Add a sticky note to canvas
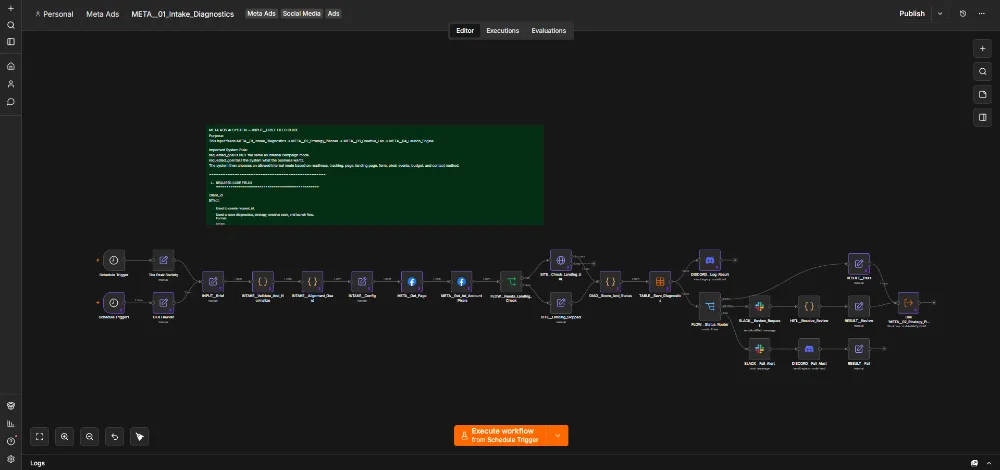 tap(982, 94)
